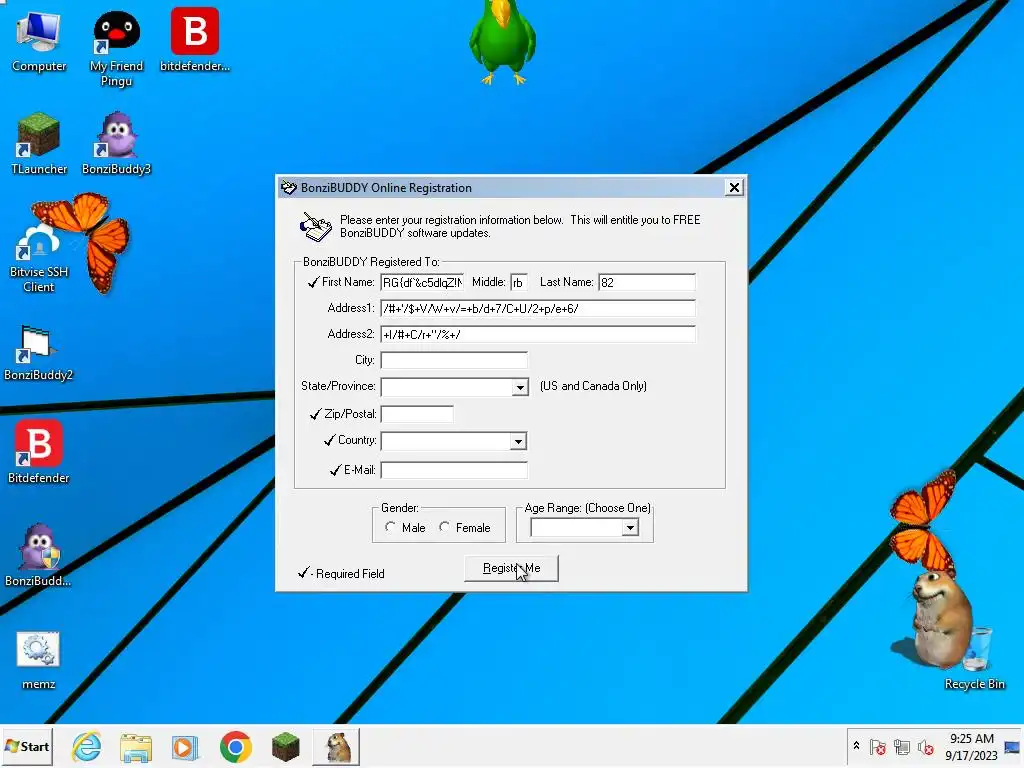Click in the Middle initial field
The height and width of the screenshot is (768, 1024).
tap(519, 283)
